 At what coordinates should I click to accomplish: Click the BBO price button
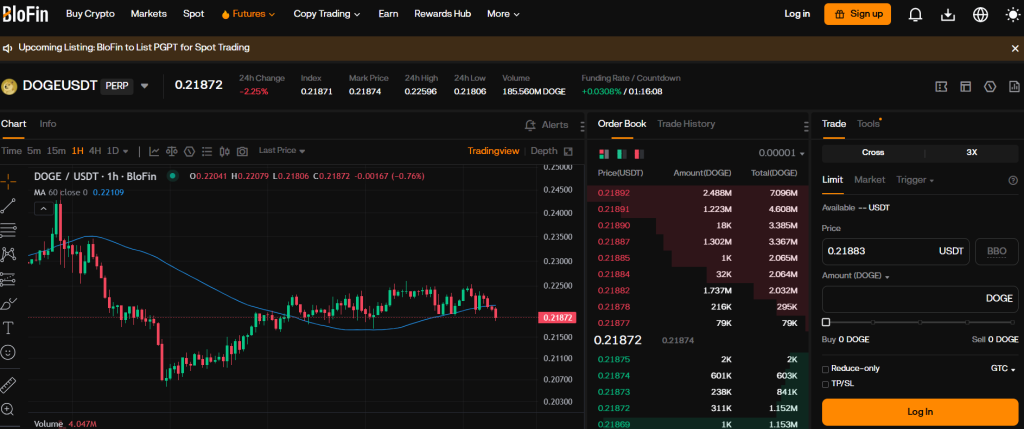997,251
